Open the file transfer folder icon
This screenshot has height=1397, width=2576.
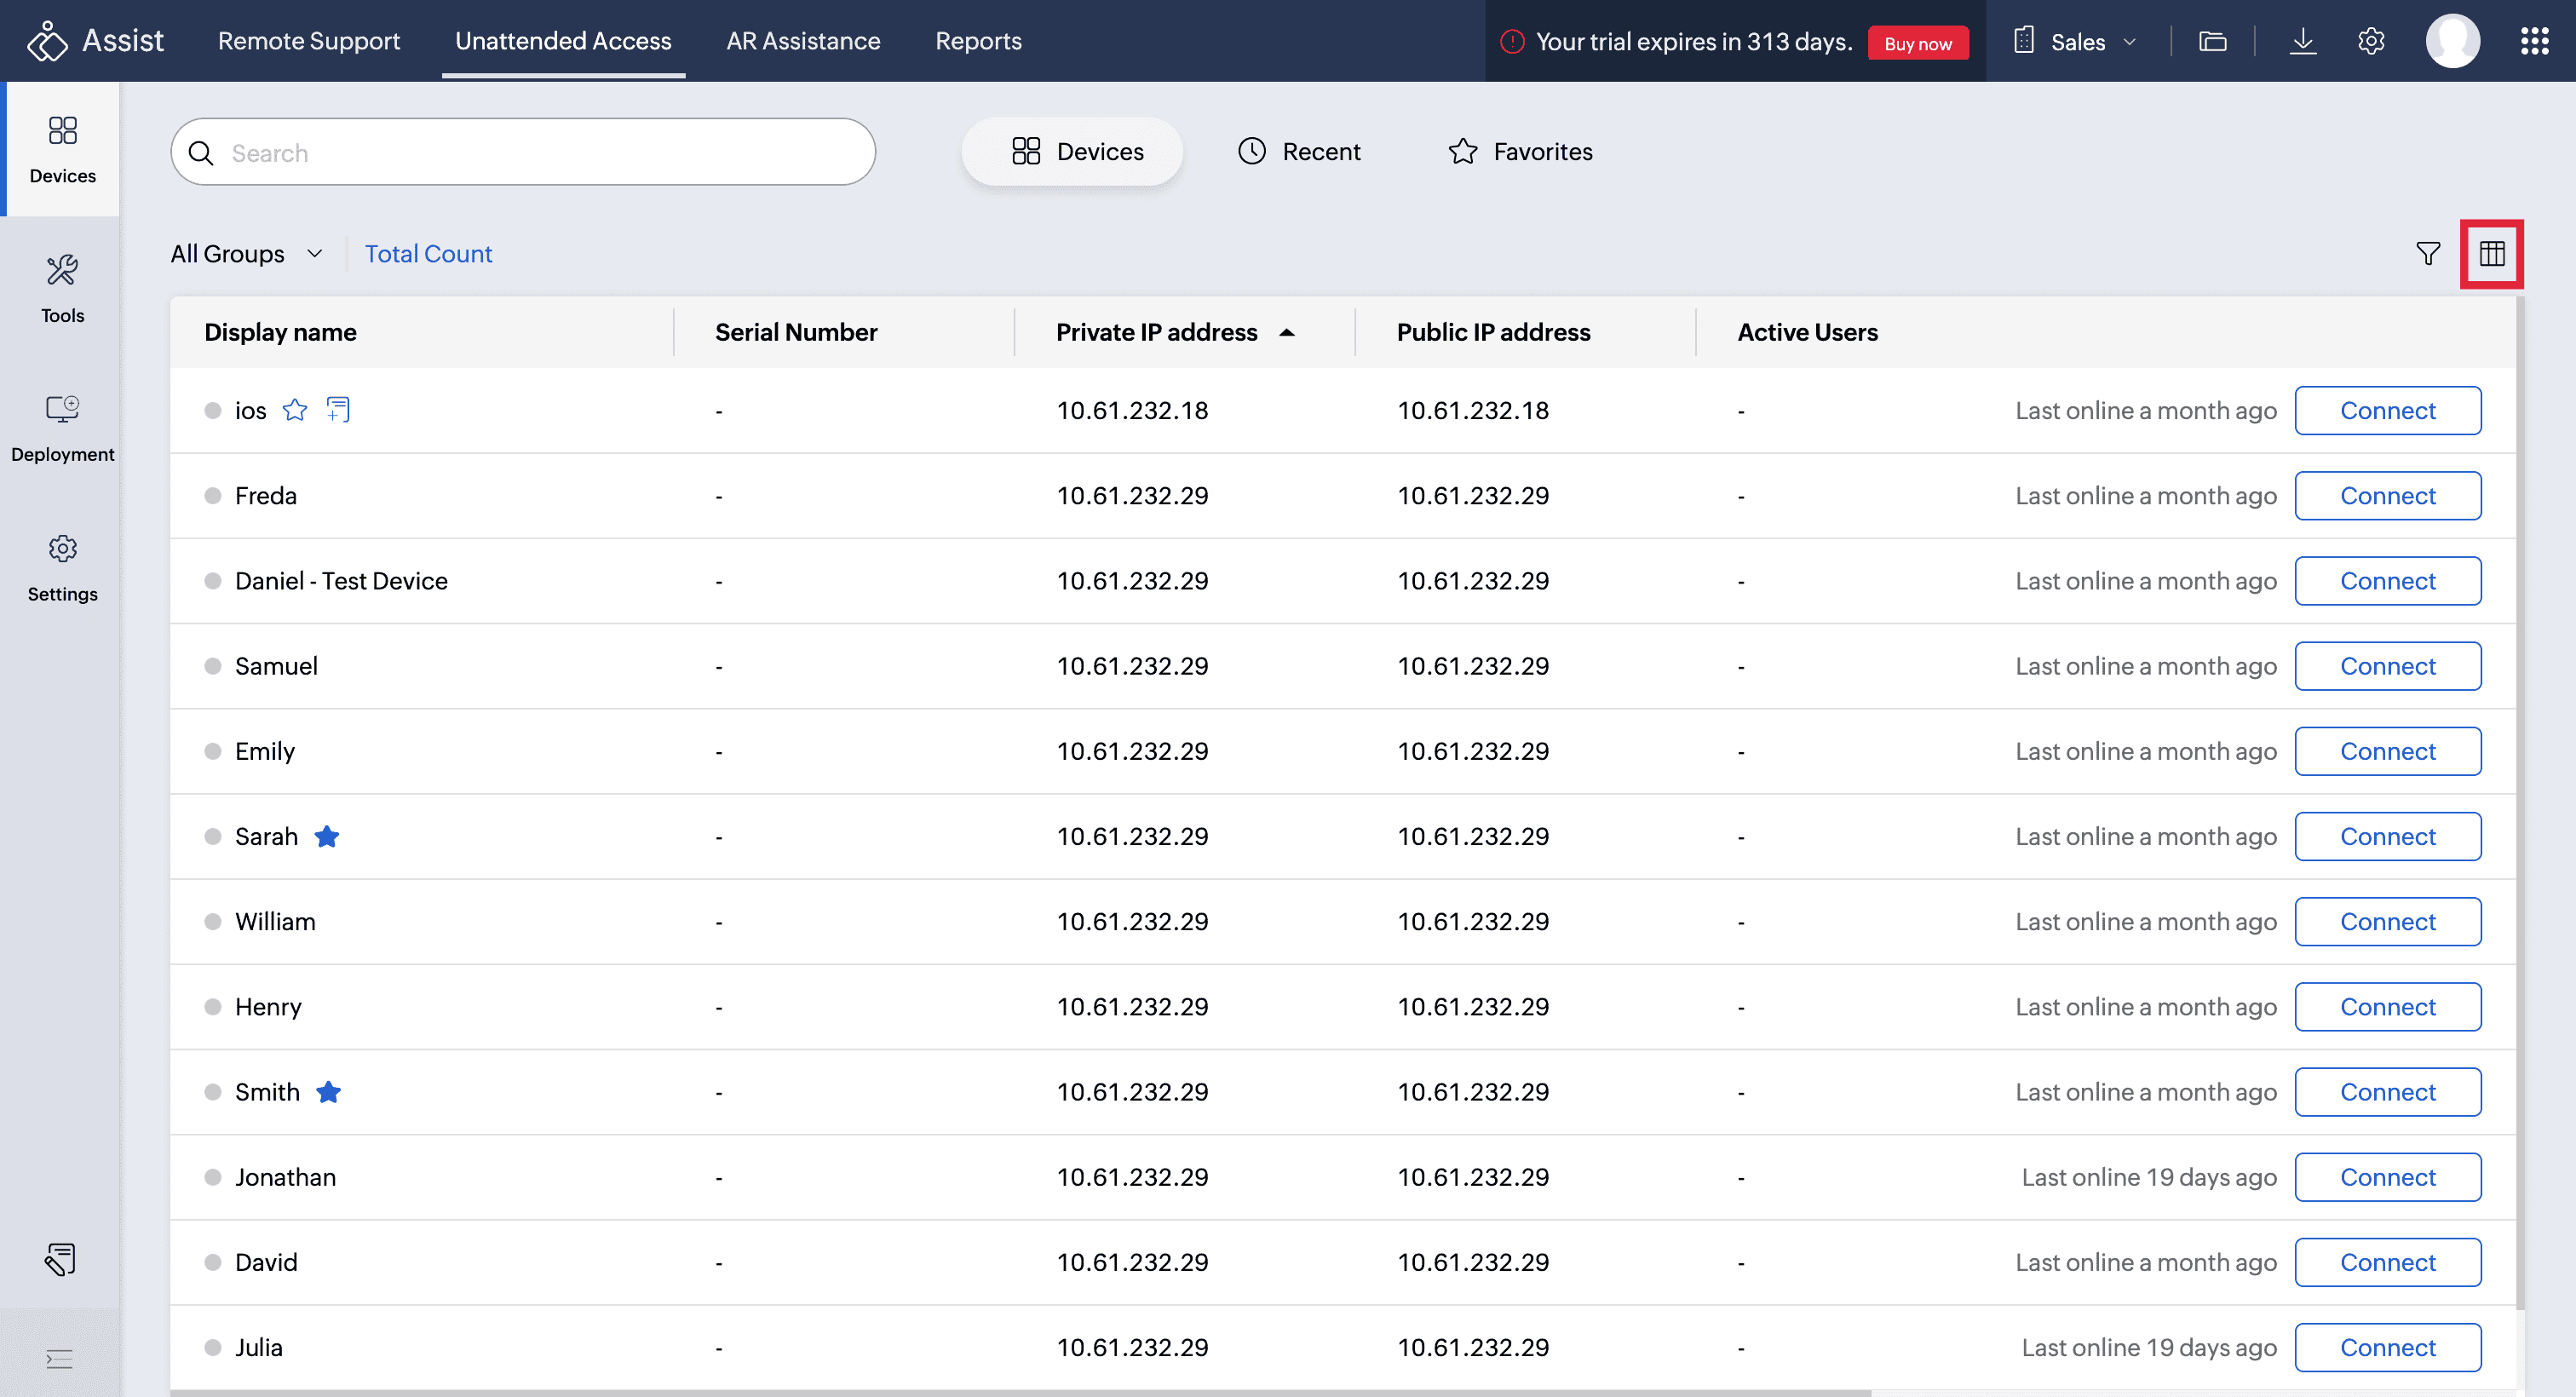point(2212,41)
